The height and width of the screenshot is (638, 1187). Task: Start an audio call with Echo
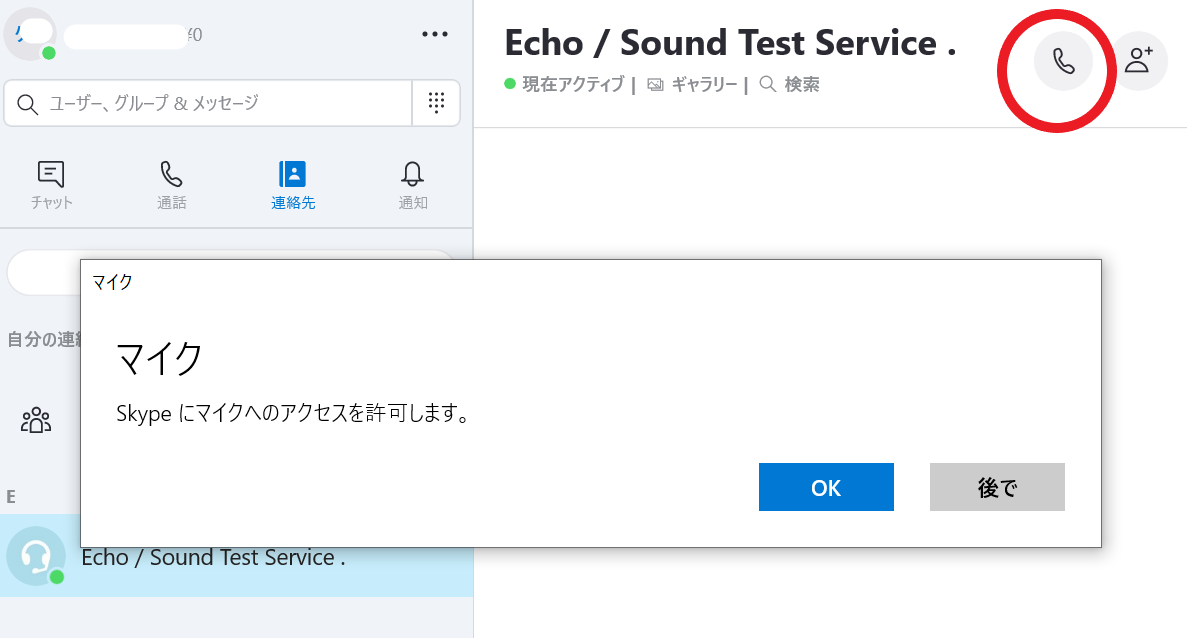(1063, 61)
